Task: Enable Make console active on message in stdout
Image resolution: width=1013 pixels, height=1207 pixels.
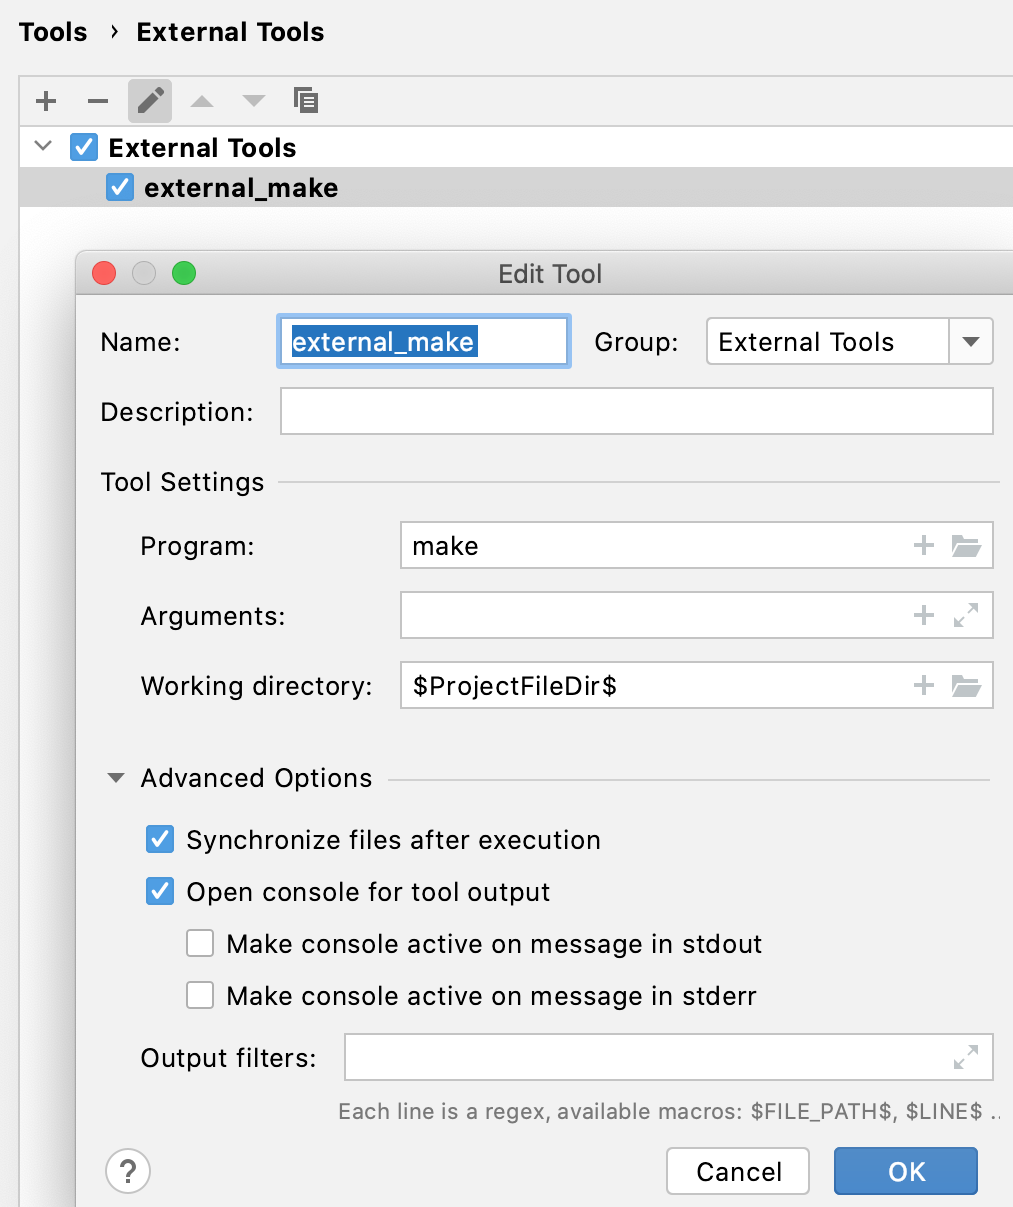Action: point(200,943)
